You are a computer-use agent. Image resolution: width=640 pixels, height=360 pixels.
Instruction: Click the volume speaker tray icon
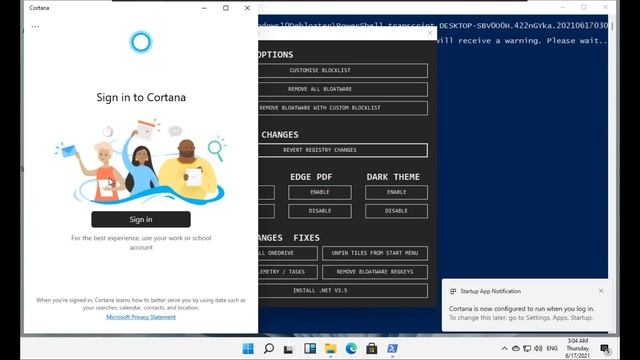tap(538, 349)
